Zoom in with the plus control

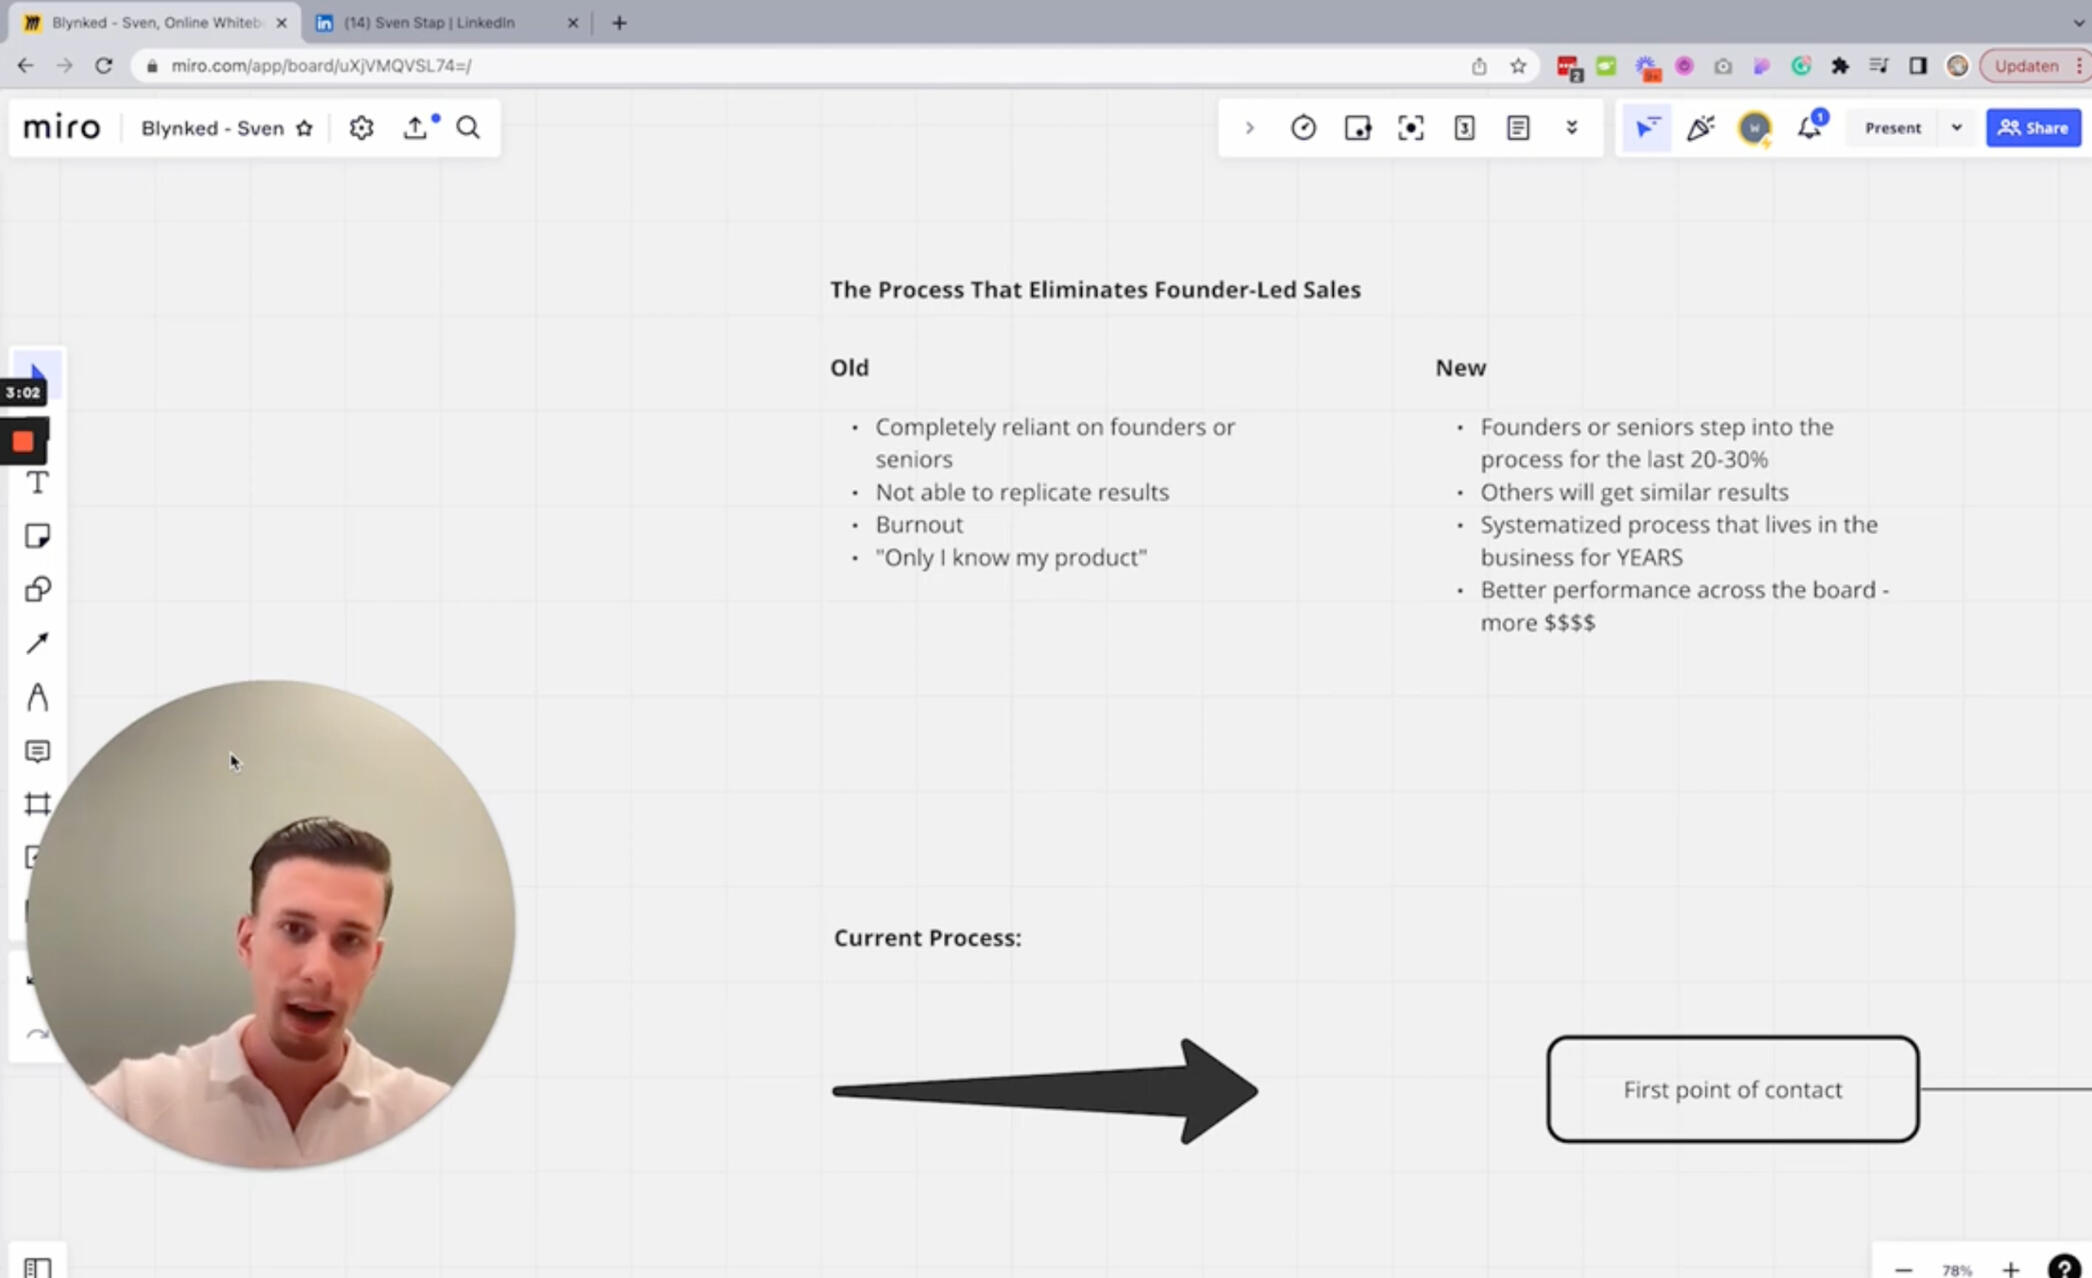2010,1269
